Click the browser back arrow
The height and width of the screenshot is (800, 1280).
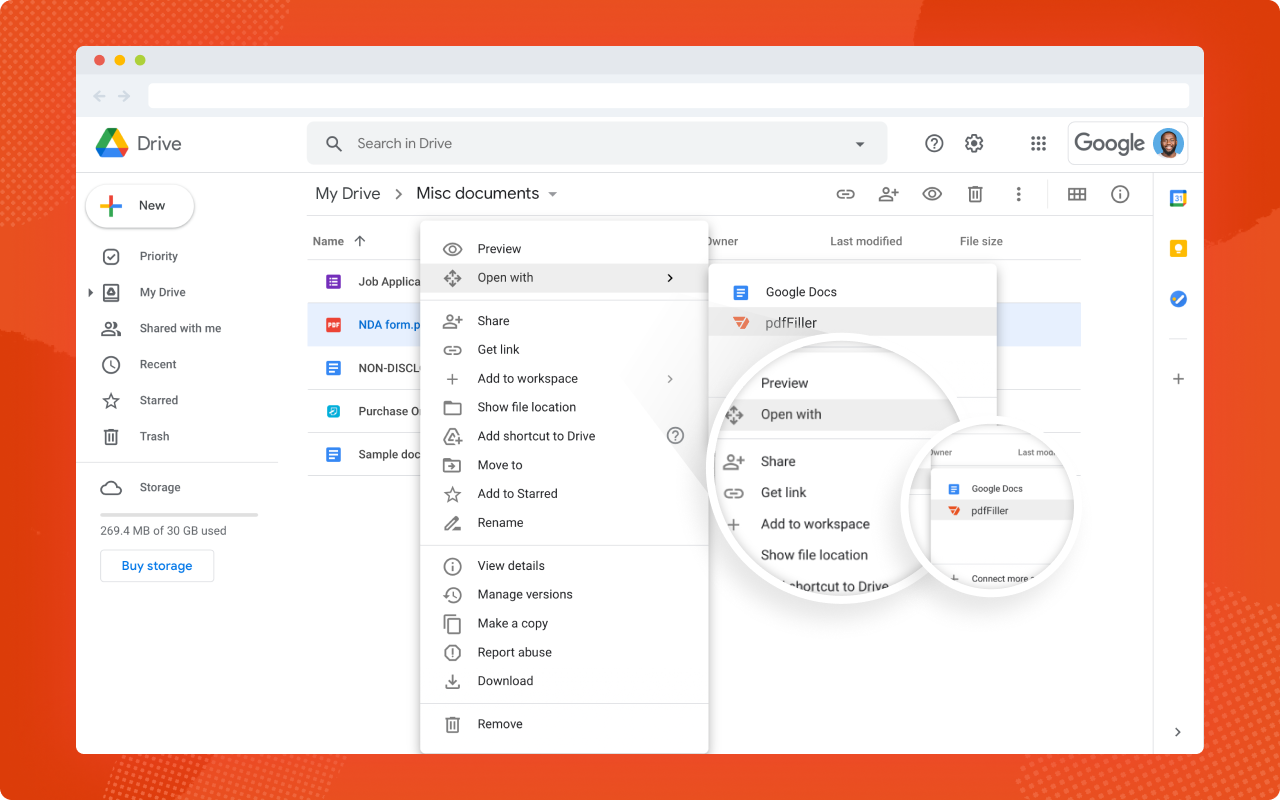pyautogui.click(x=99, y=96)
